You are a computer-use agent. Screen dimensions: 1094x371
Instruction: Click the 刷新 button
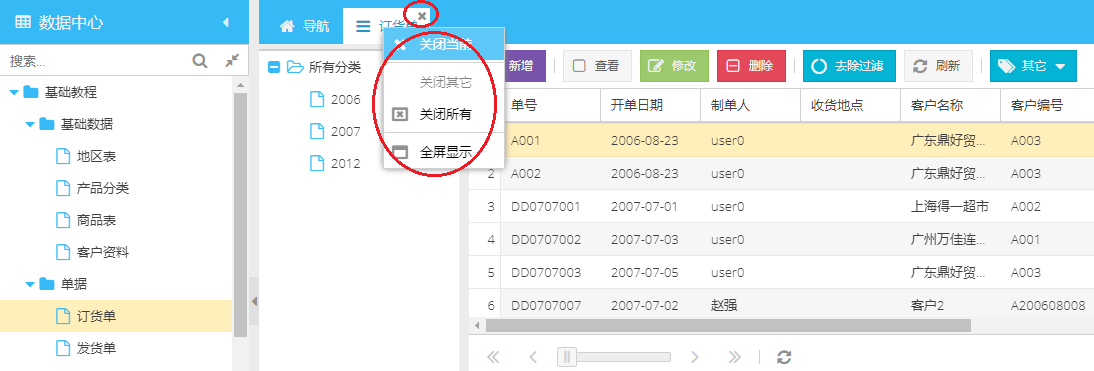938,66
